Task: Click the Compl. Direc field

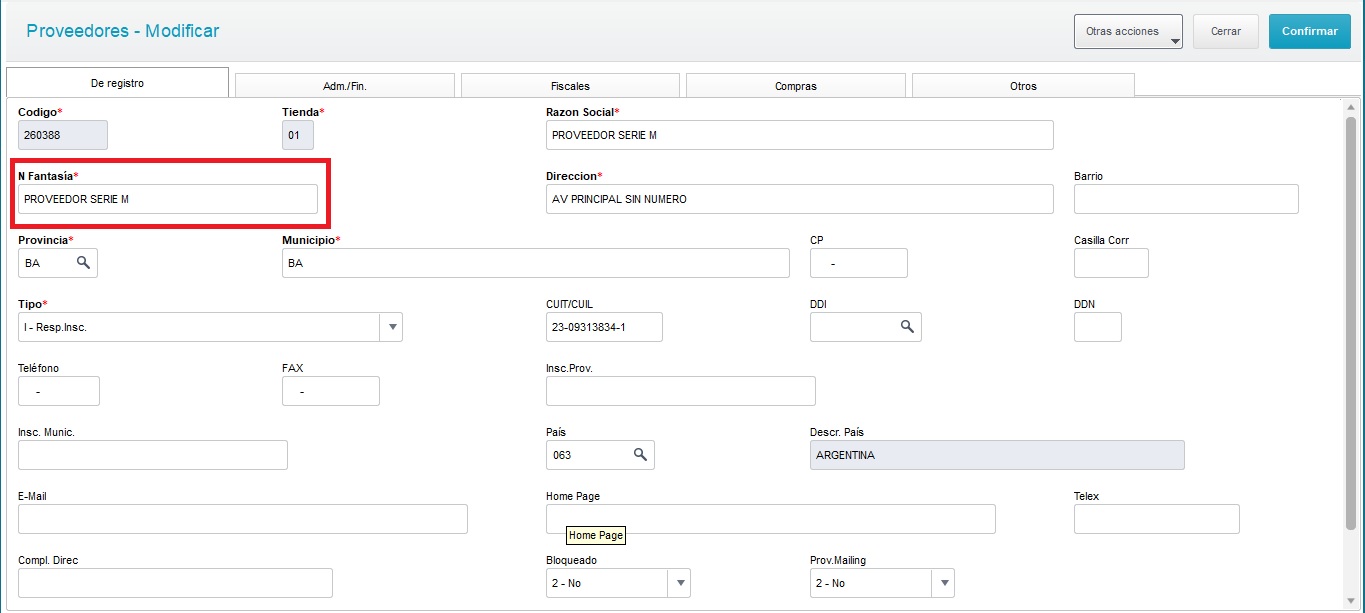Action: coord(175,583)
